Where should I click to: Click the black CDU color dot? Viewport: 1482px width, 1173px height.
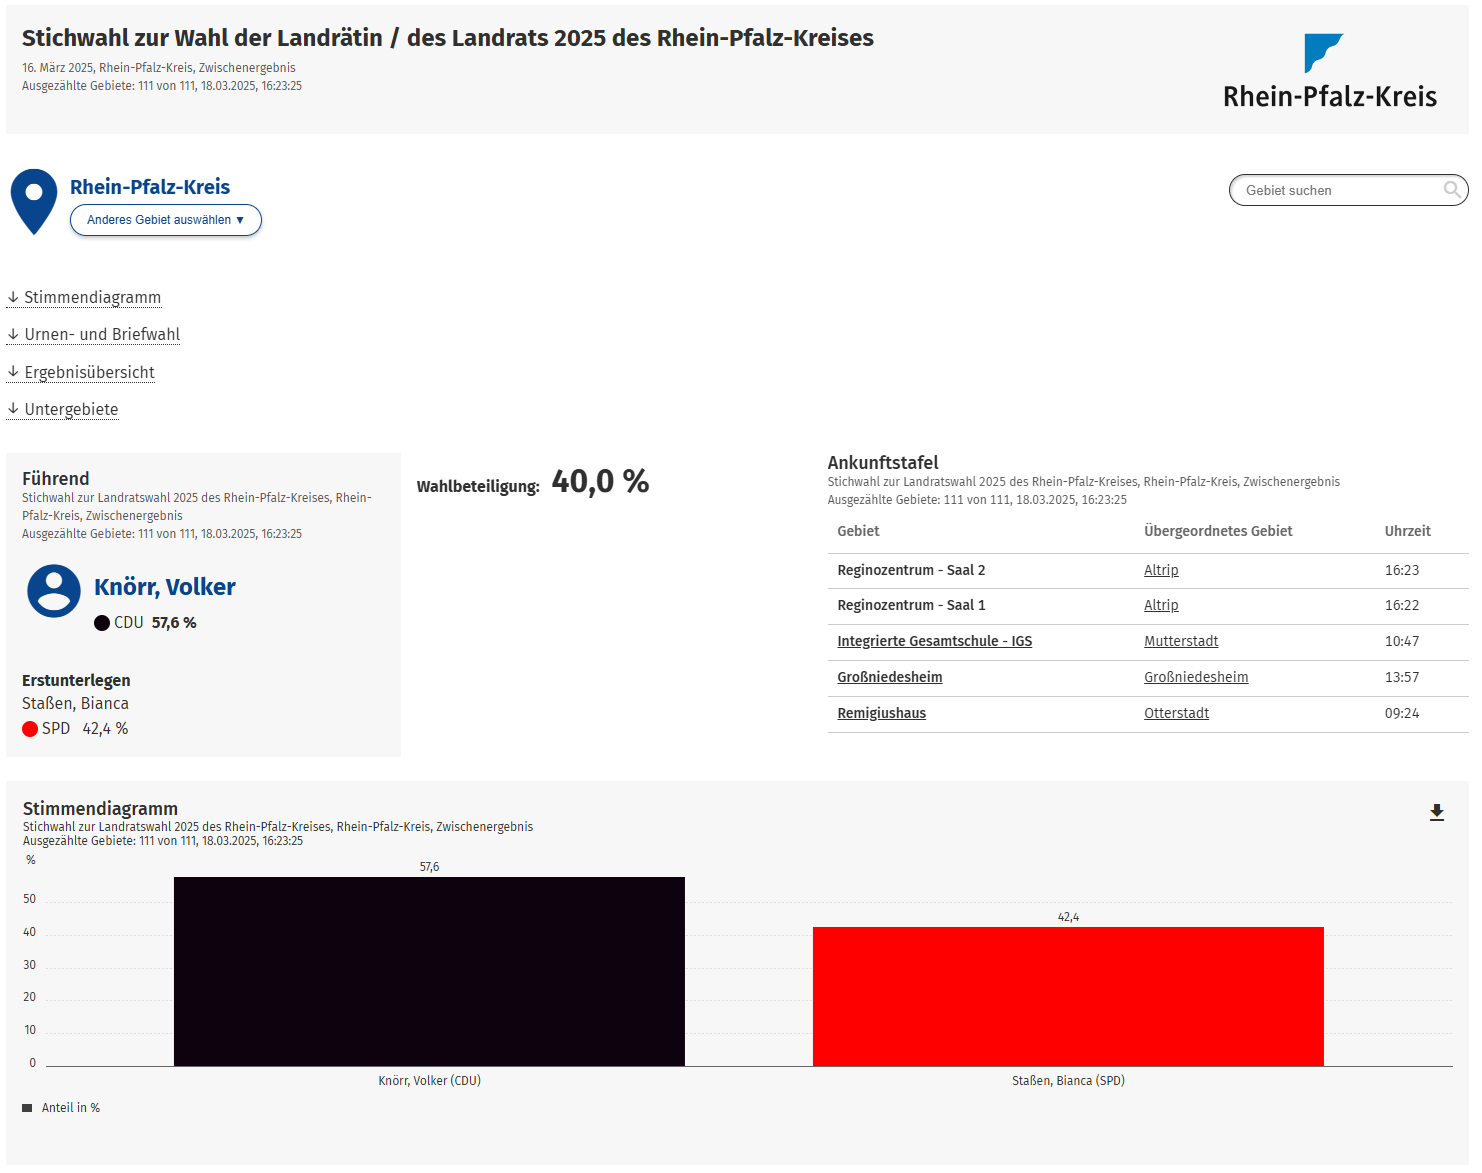point(102,623)
